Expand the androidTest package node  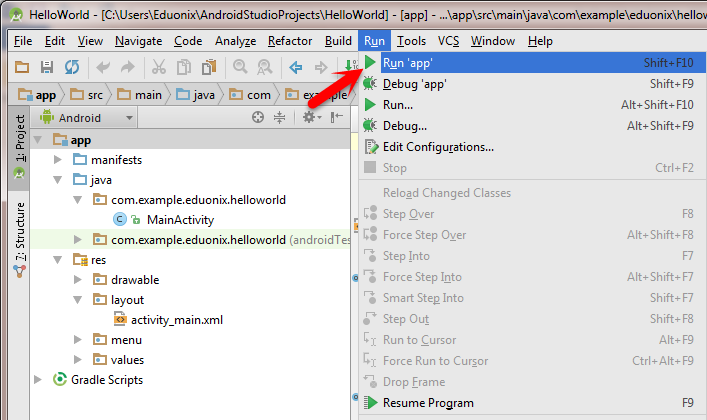click(78, 240)
